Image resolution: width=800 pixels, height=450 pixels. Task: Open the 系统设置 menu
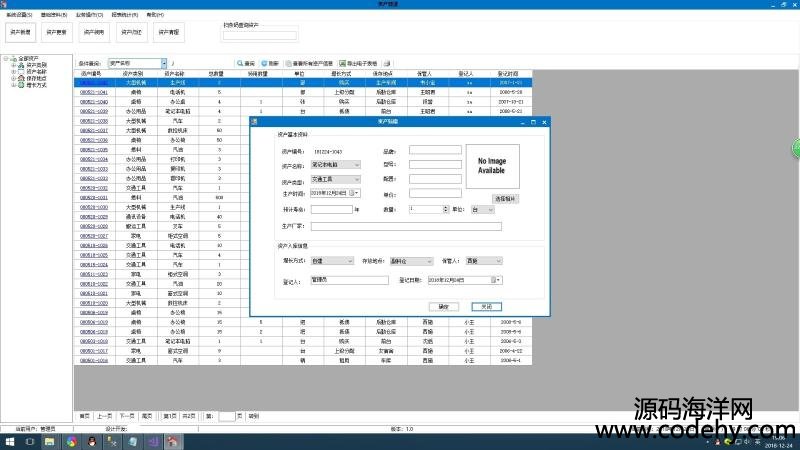pyautogui.click(x=19, y=15)
